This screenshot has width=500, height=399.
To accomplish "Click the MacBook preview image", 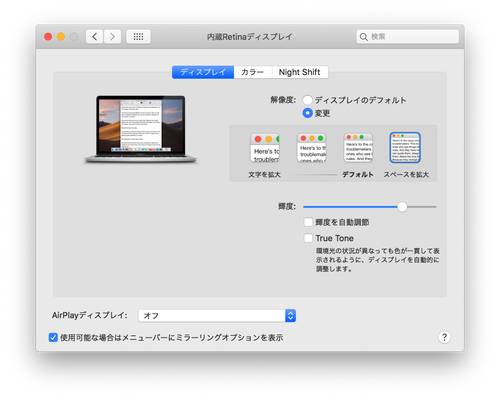I will coord(140,129).
